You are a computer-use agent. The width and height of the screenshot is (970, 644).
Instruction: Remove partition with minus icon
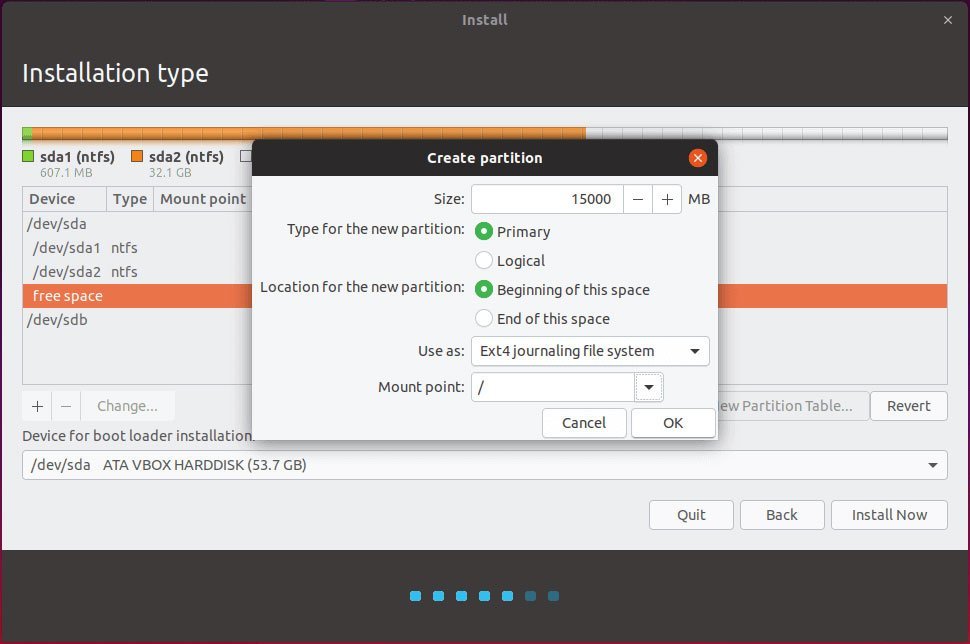[x=66, y=406]
